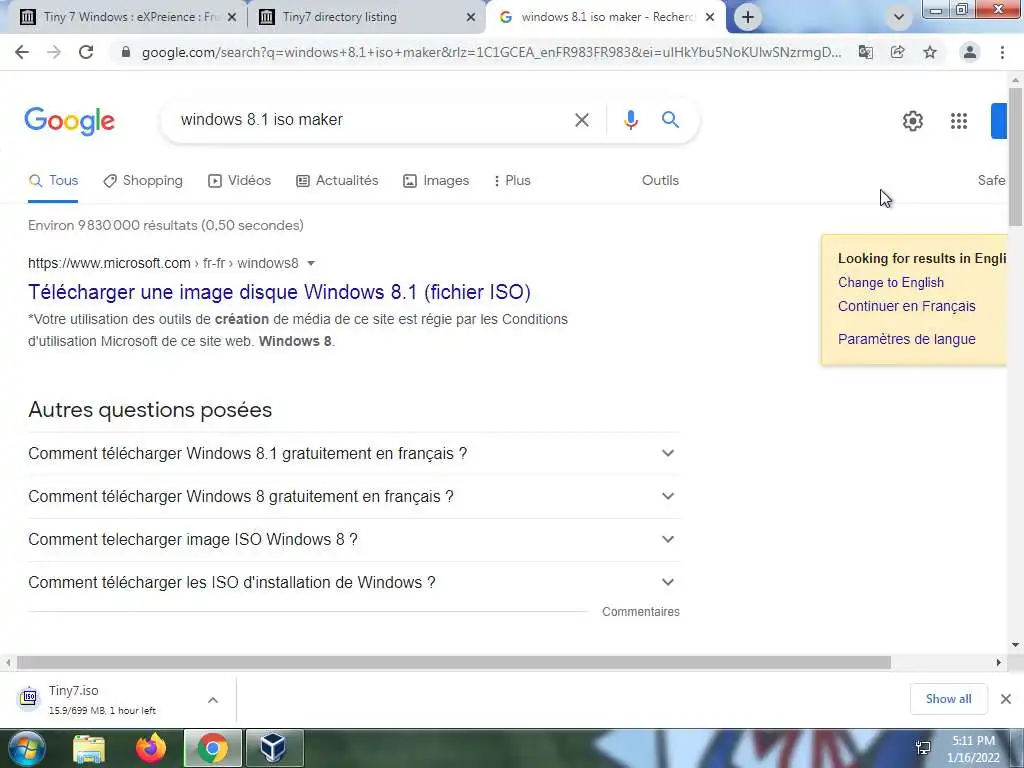Choose Change to English
The width and height of the screenshot is (1024, 768).
click(x=891, y=283)
